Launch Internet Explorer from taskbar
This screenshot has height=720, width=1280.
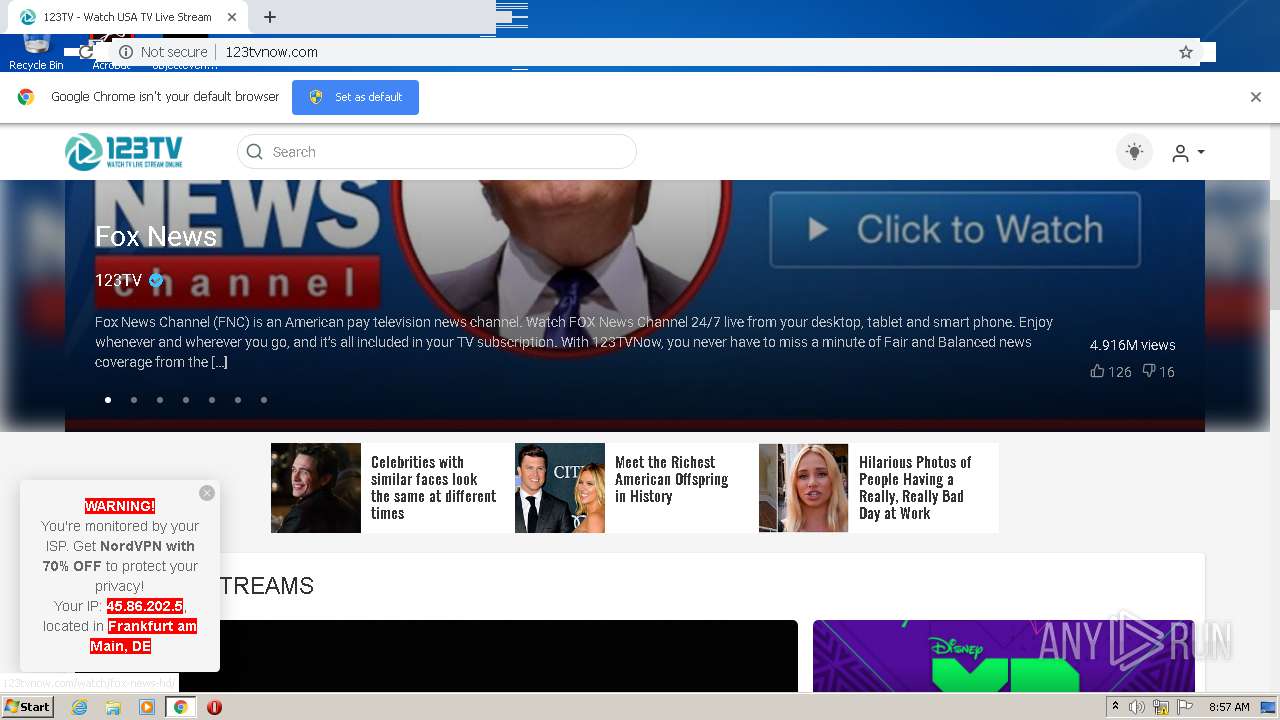[x=80, y=707]
